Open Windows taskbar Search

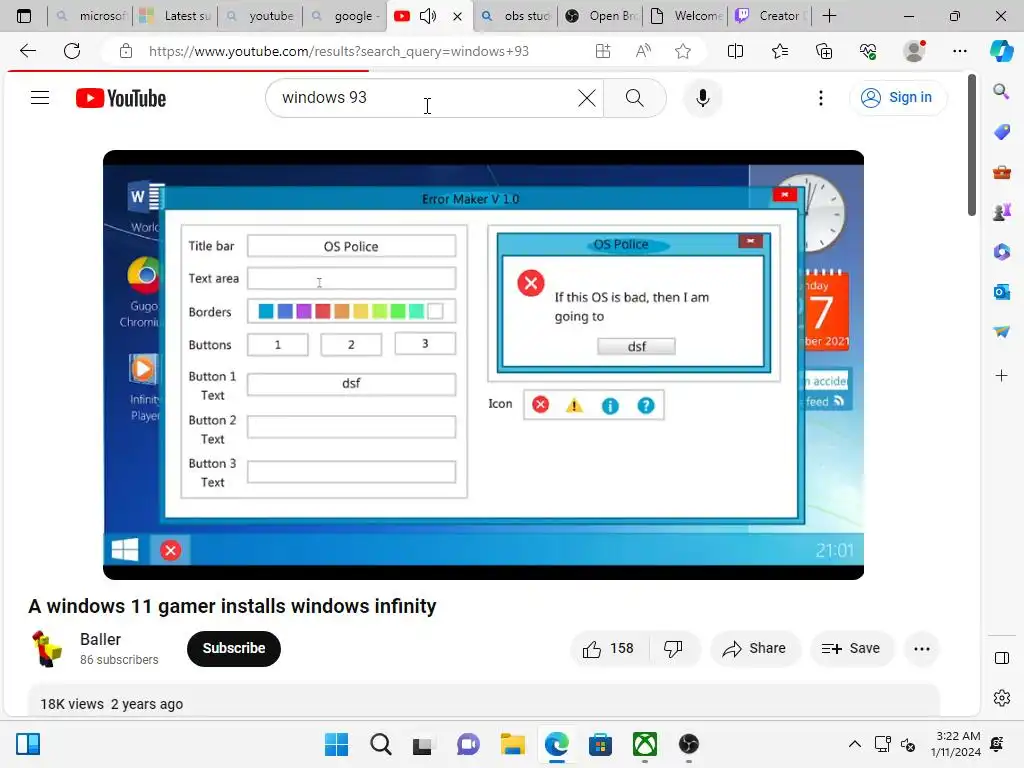pyautogui.click(x=381, y=744)
